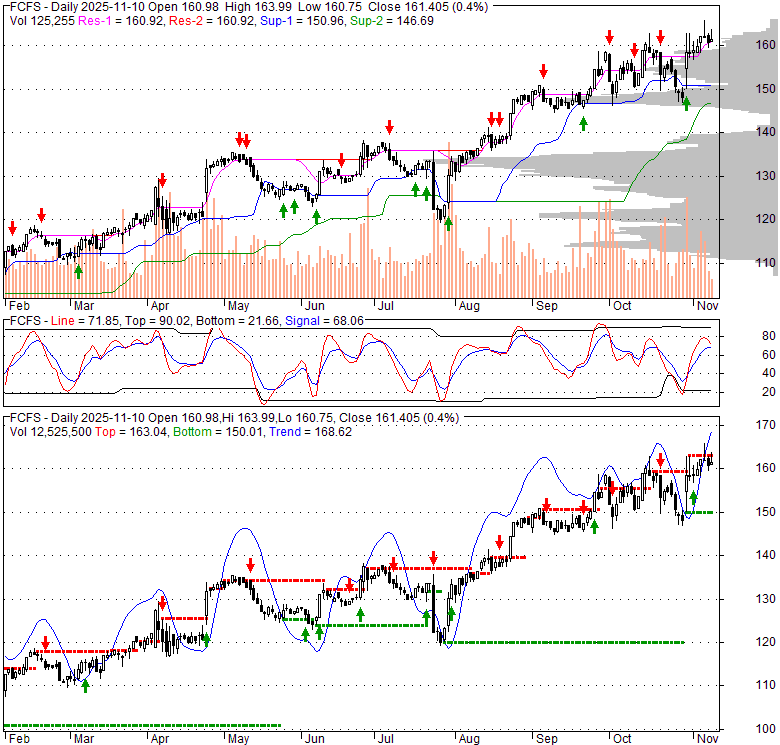Select the Sup-2 = 146.69 legend label
The height and width of the screenshot is (745, 780).
click(x=391, y=21)
